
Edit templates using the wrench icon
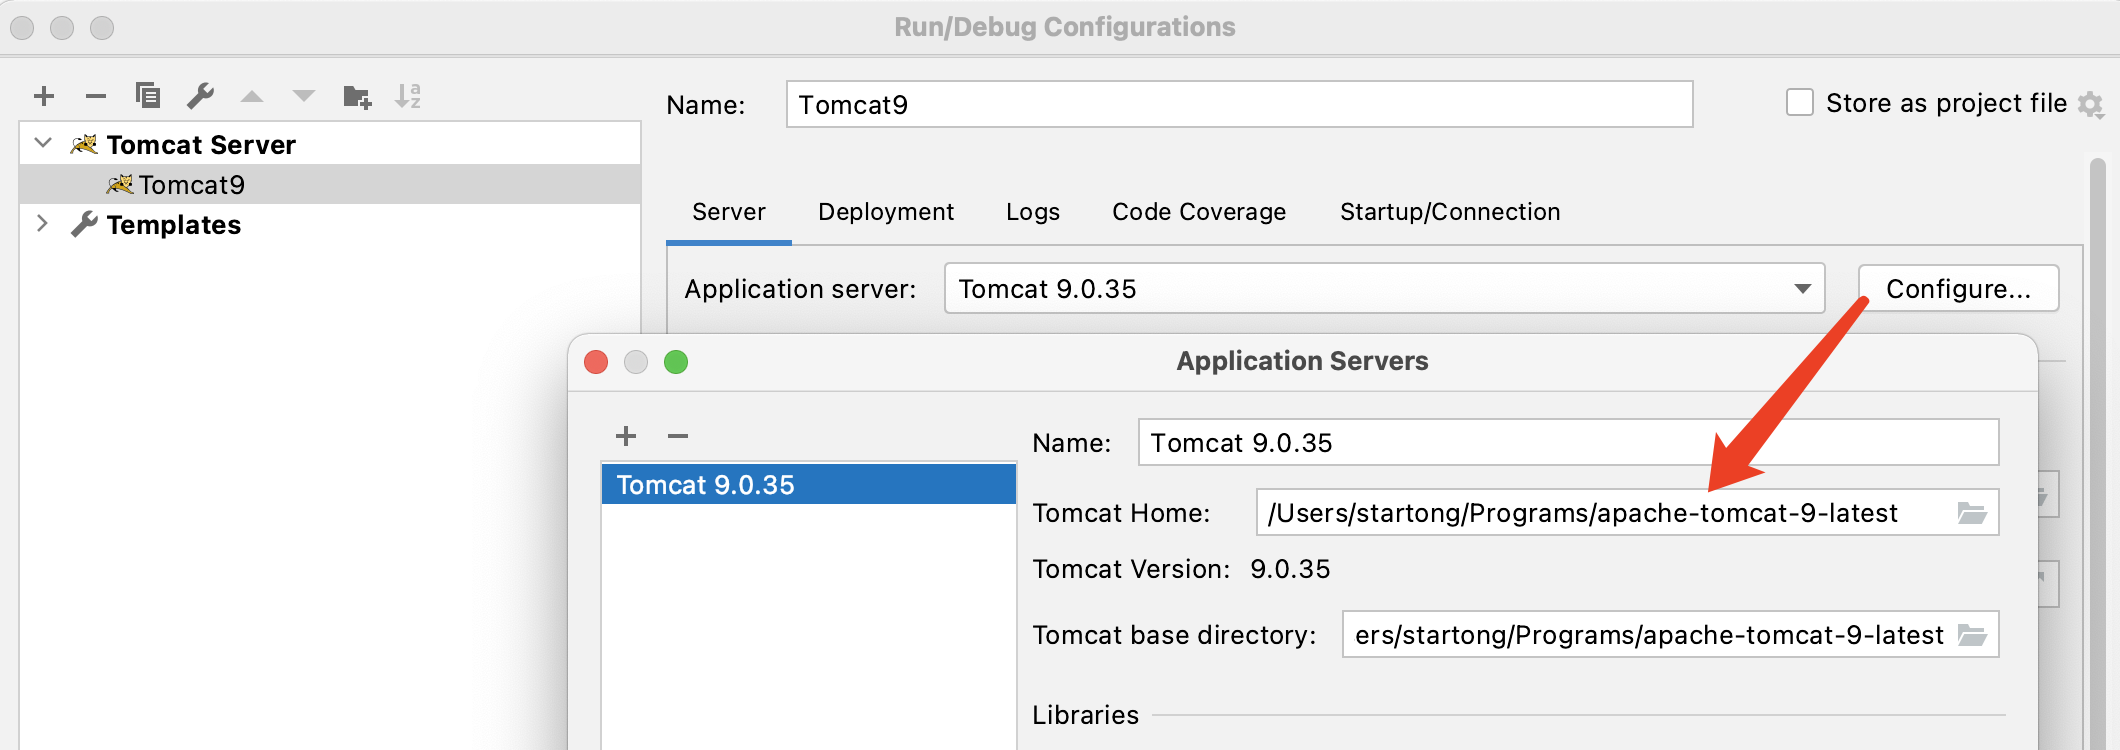pyautogui.click(x=201, y=95)
